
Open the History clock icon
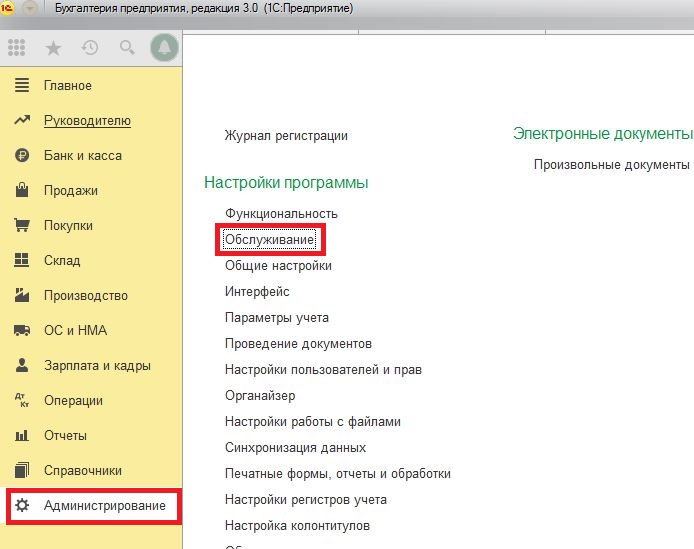tap(90, 47)
